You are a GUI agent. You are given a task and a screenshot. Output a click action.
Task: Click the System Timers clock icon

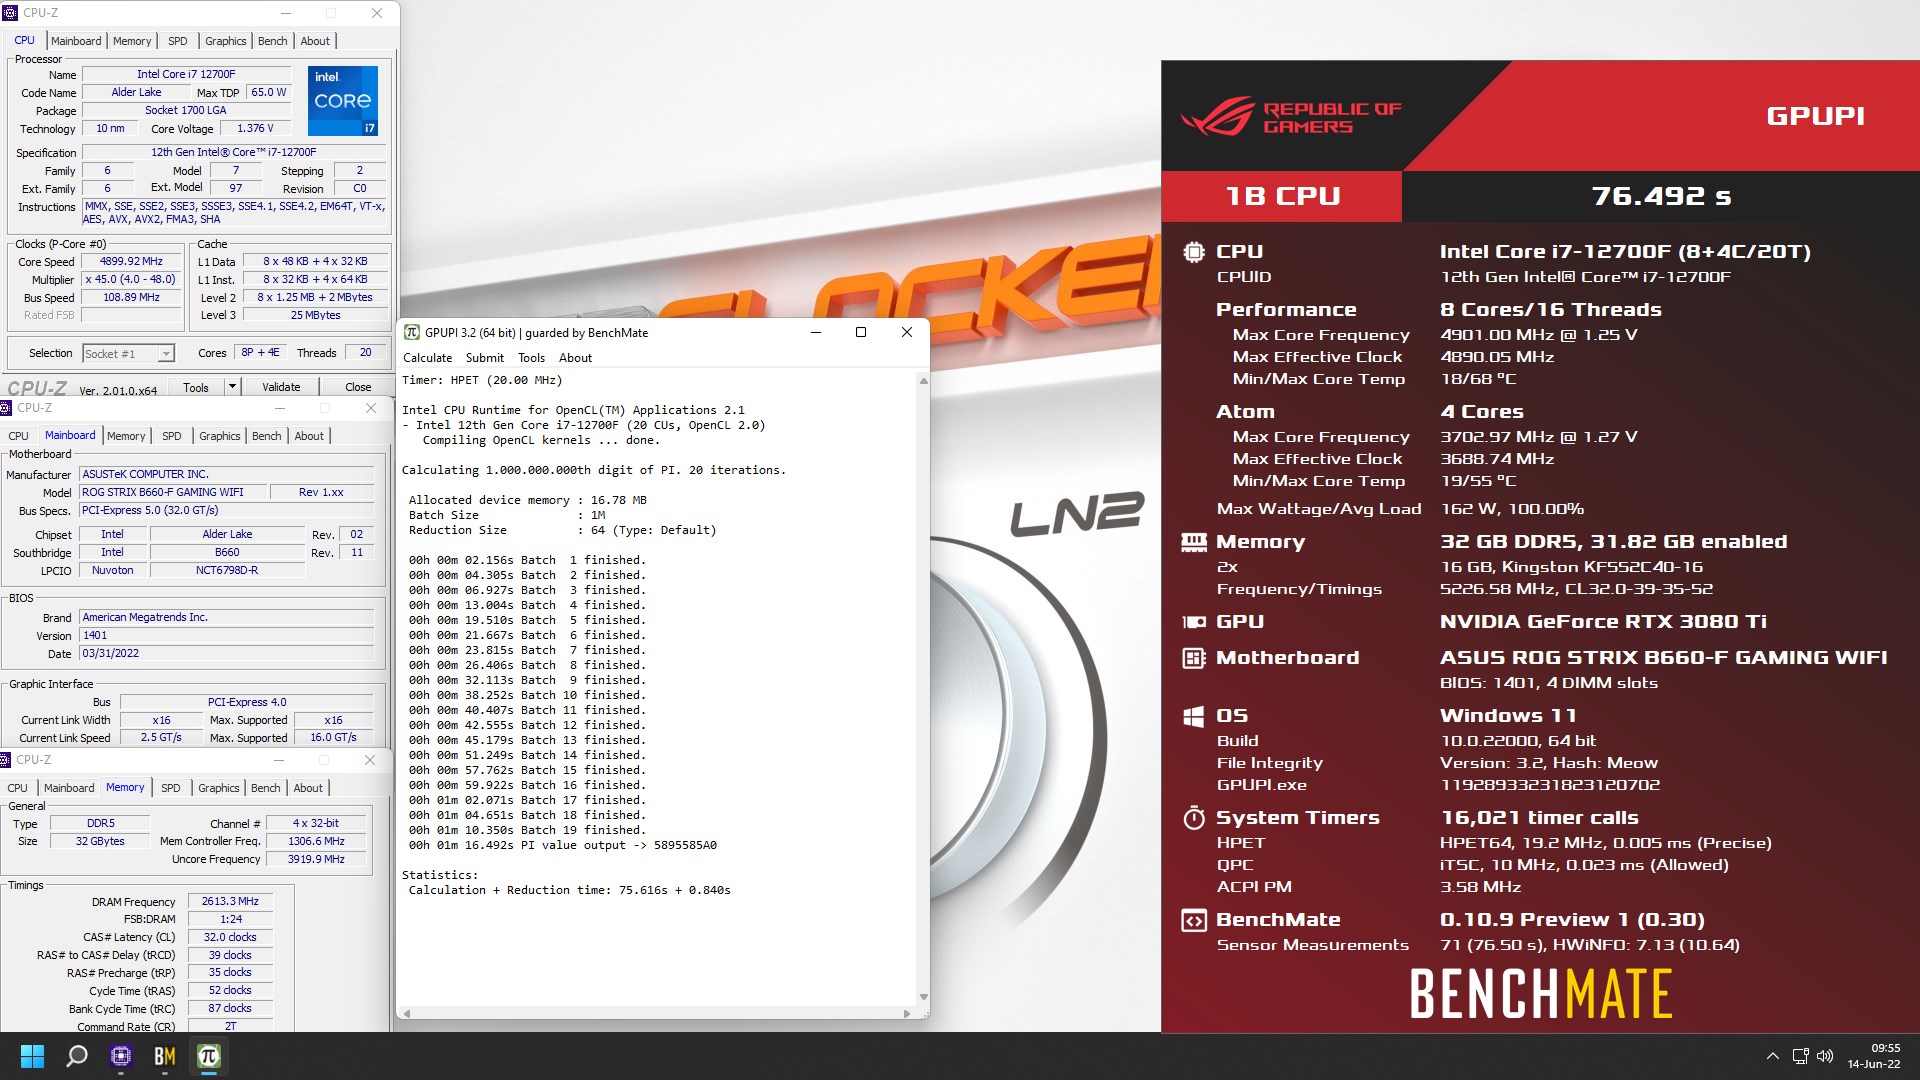coord(1194,818)
